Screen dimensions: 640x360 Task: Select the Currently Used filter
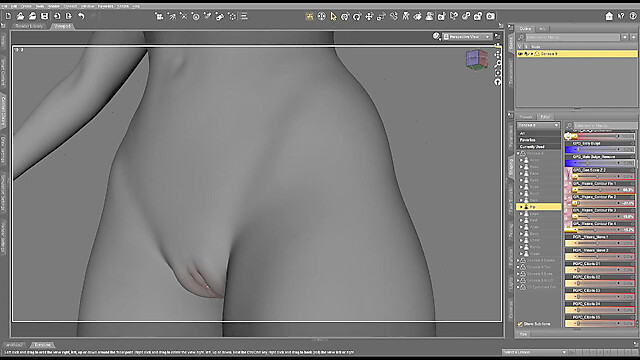click(539, 147)
